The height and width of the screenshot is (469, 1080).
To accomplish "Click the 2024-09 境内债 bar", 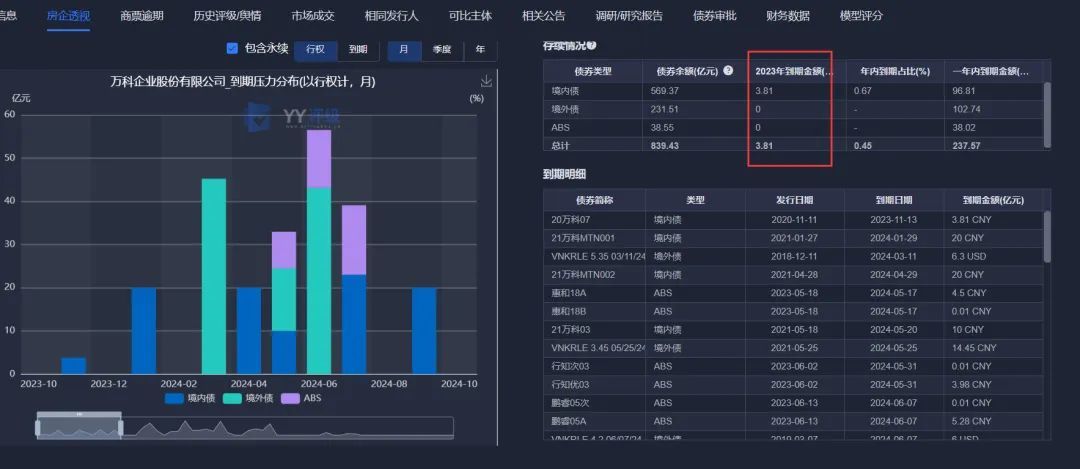I will click(424, 331).
